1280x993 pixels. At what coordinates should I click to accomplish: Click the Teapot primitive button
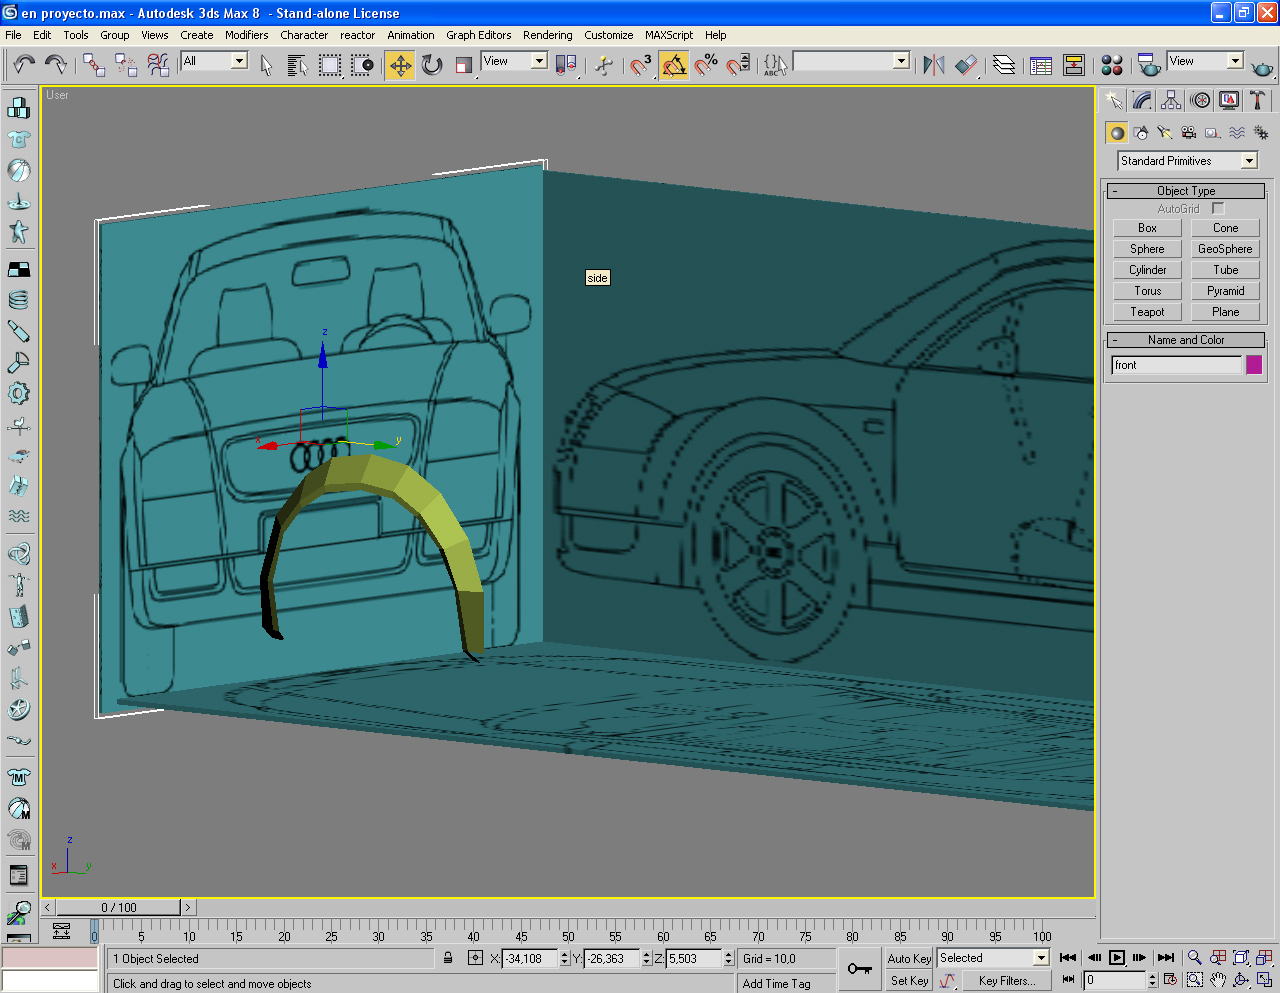coord(1147,312)
